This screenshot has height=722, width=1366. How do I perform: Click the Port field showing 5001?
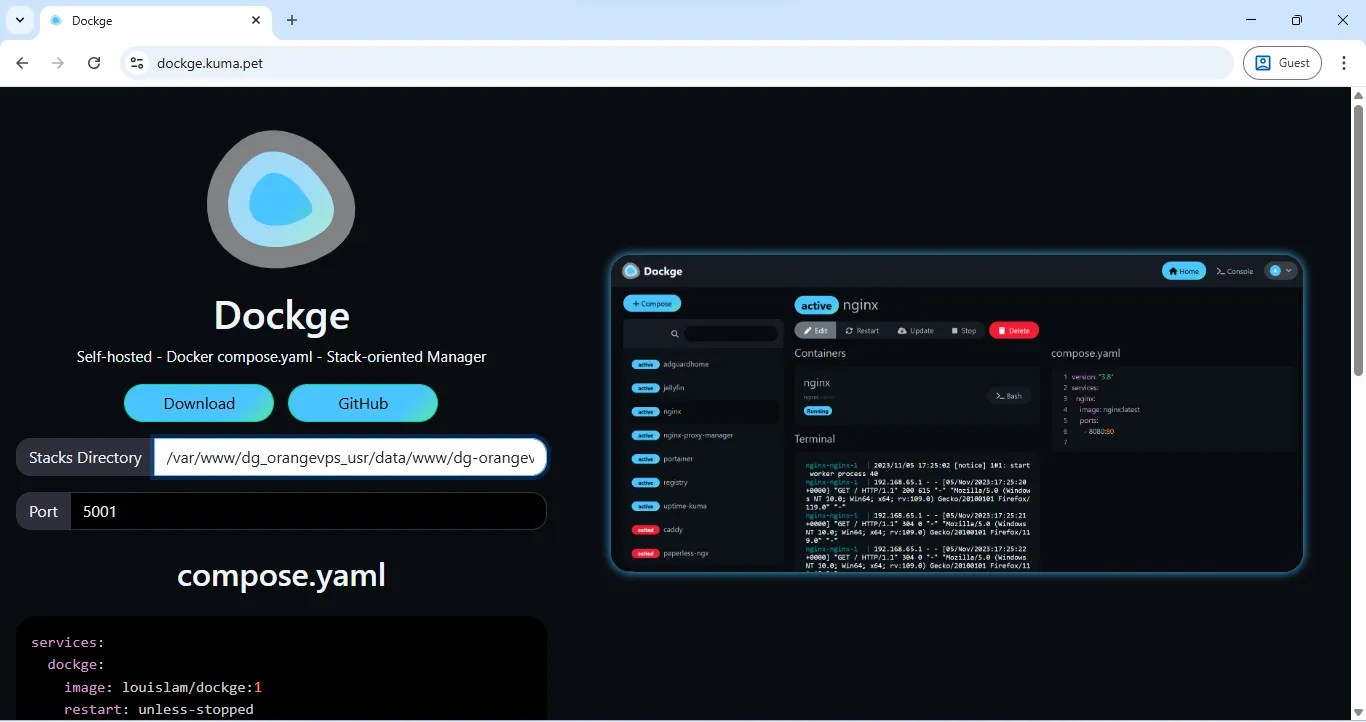(308, 511)
